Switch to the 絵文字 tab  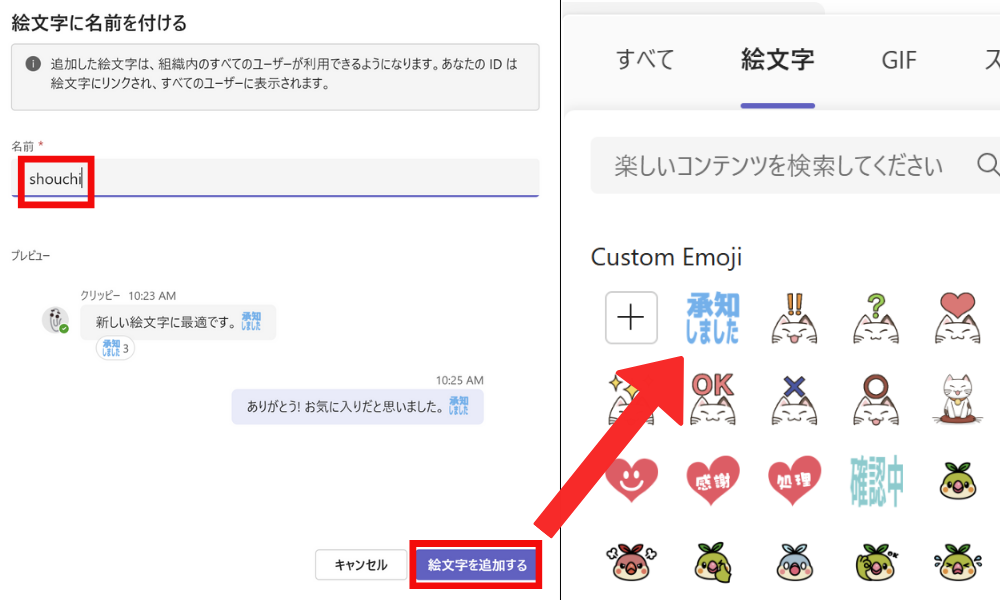click(777, 60)
